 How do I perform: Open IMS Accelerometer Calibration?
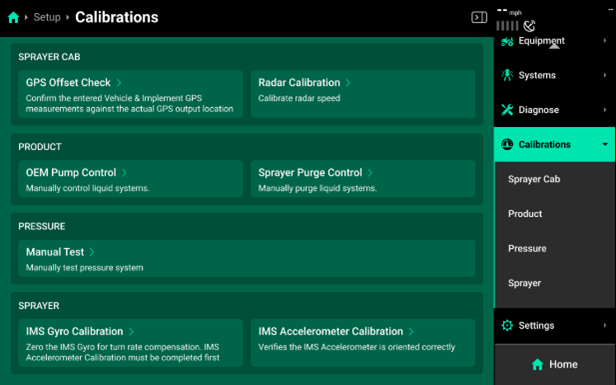coord(363,343)
